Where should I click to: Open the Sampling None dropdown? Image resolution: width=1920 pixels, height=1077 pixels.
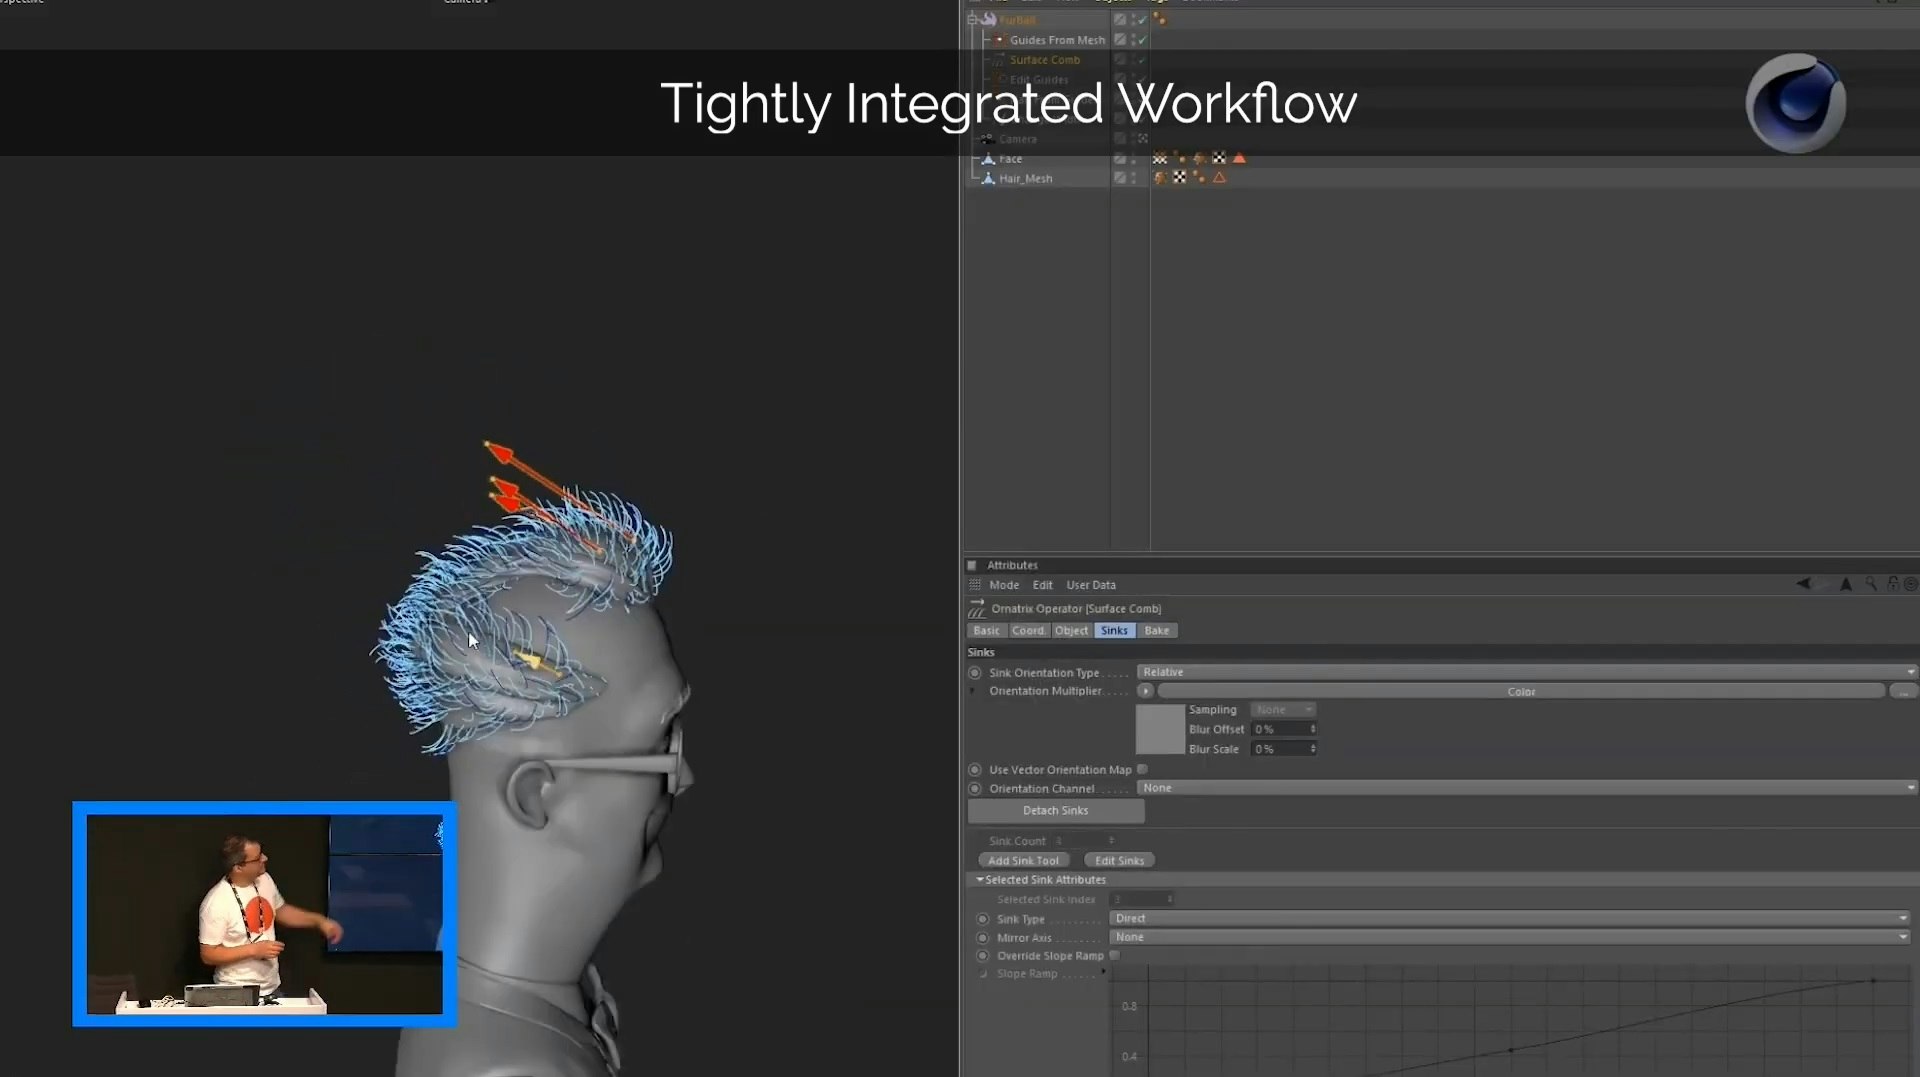click(x=1283, y=710)
